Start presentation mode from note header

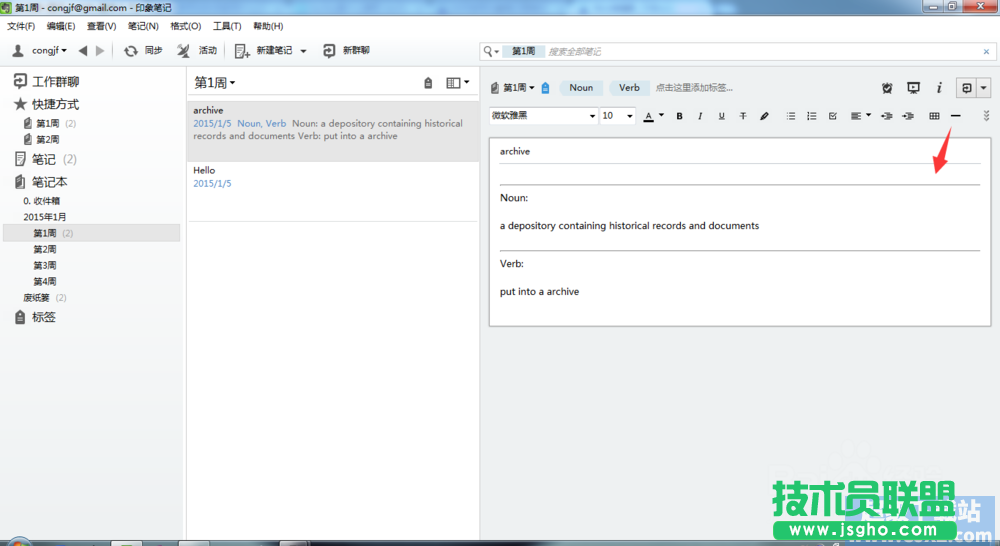pos(913,88)
